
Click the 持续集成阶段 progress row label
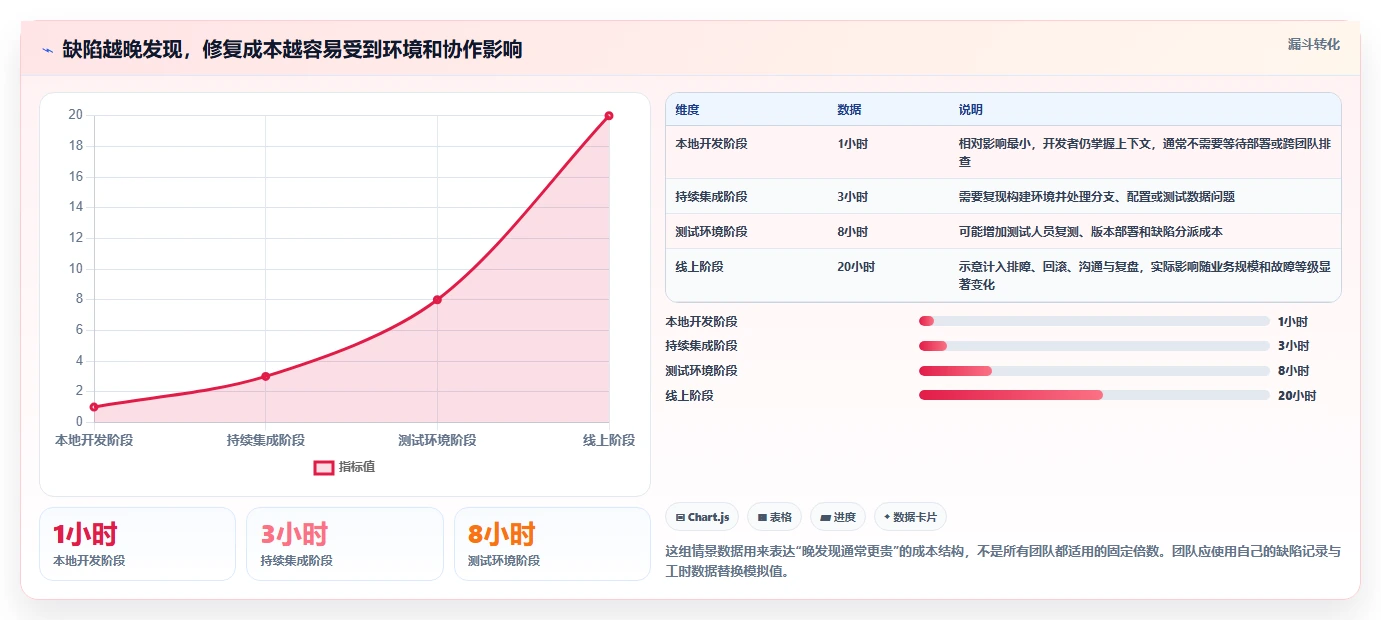[x=701, y=346]
